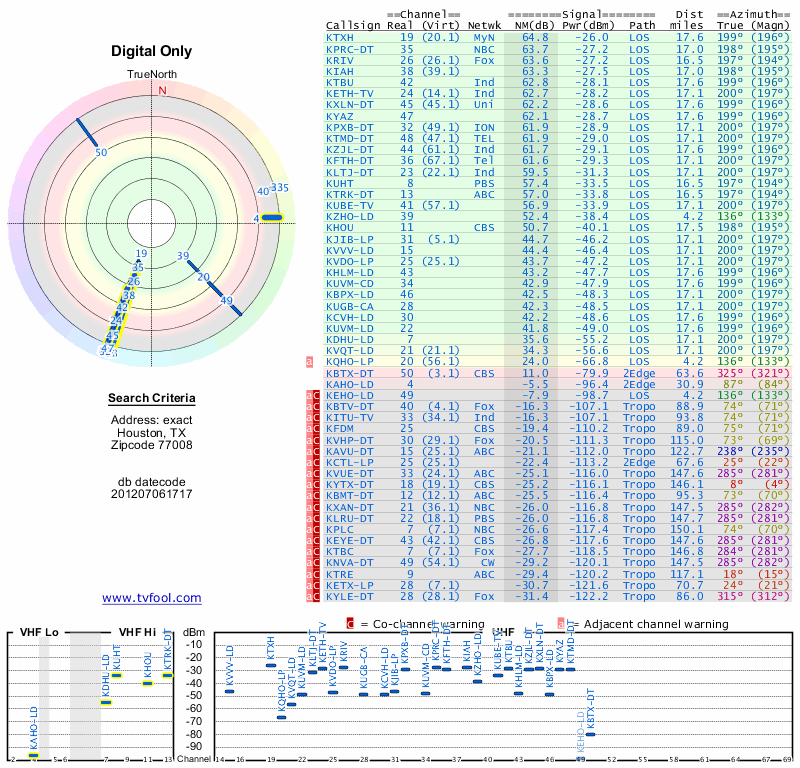Click the KUHT label in the VHF Hi chart
Screen dimensions: 800x768
click(x=116, y=657)
